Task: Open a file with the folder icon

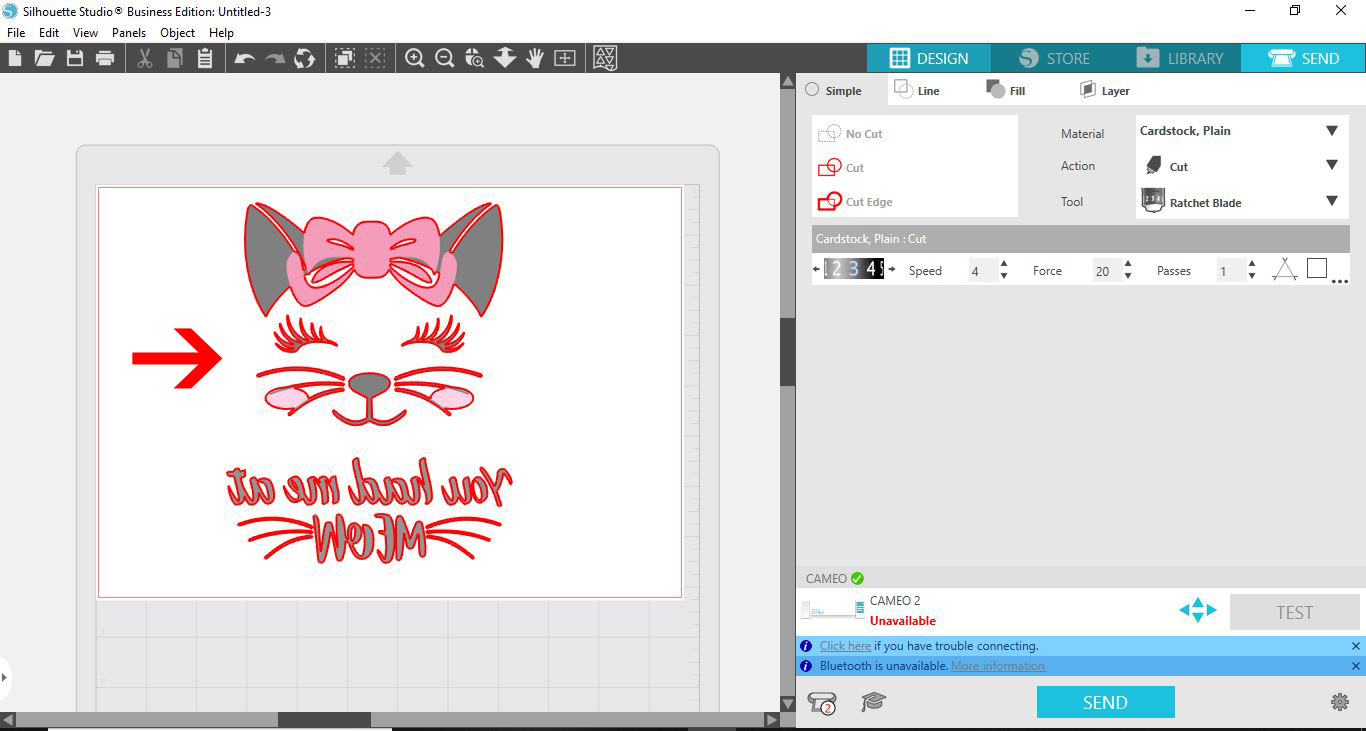Action: [44, 58]
